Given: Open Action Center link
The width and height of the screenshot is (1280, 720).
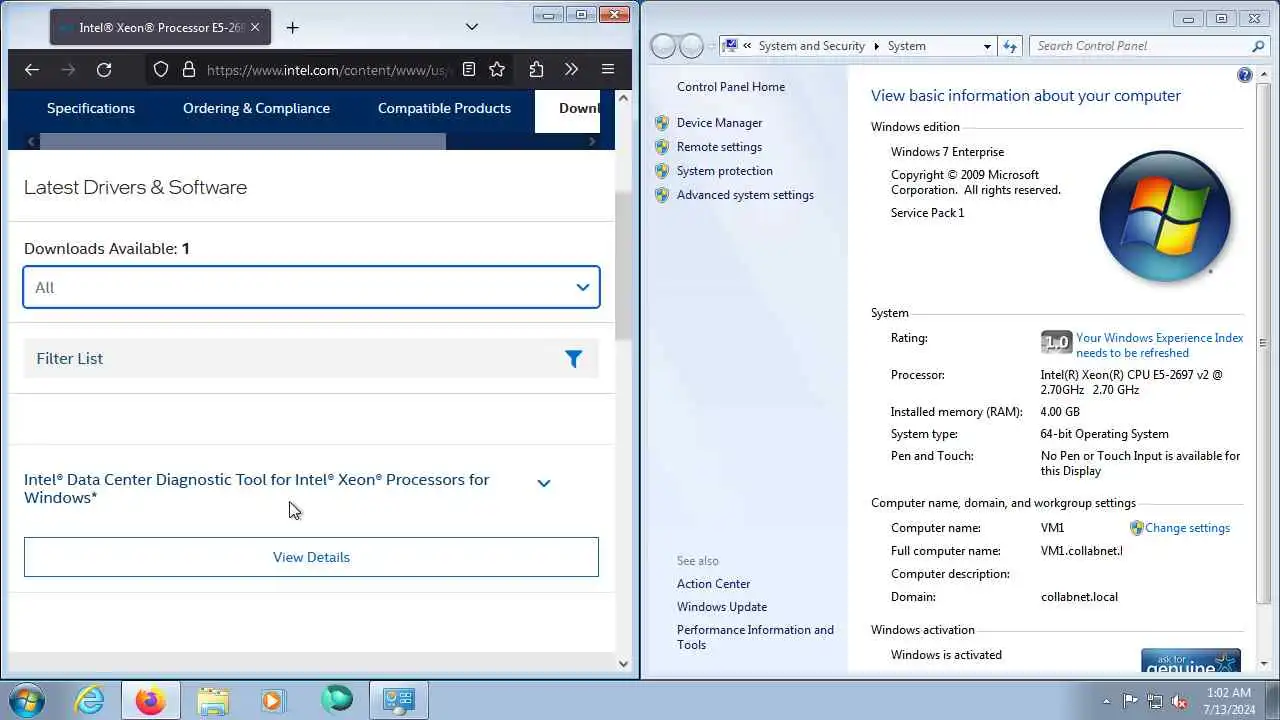Looking at the screenshot, I should pos(713,584).
